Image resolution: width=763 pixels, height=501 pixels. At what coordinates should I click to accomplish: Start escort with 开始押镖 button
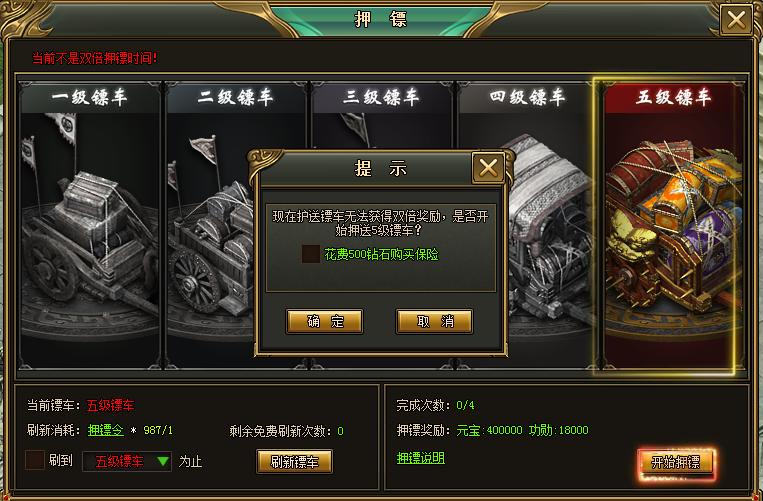coord(675,462)
